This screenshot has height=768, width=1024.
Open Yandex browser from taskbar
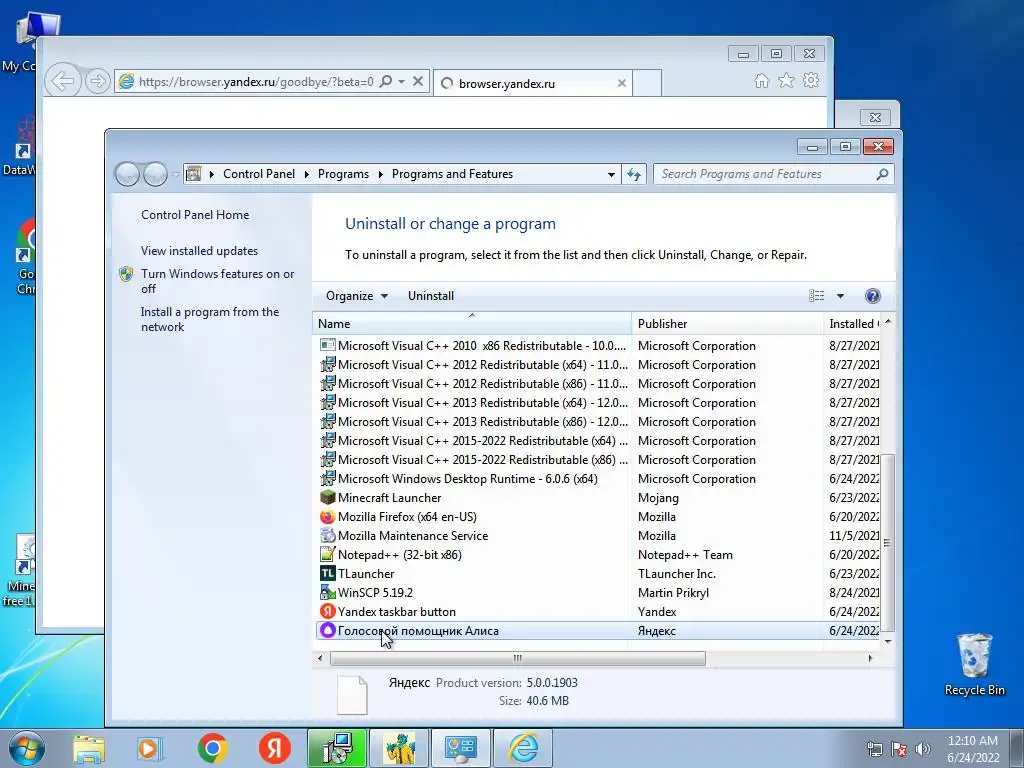(x=275, y=748)
